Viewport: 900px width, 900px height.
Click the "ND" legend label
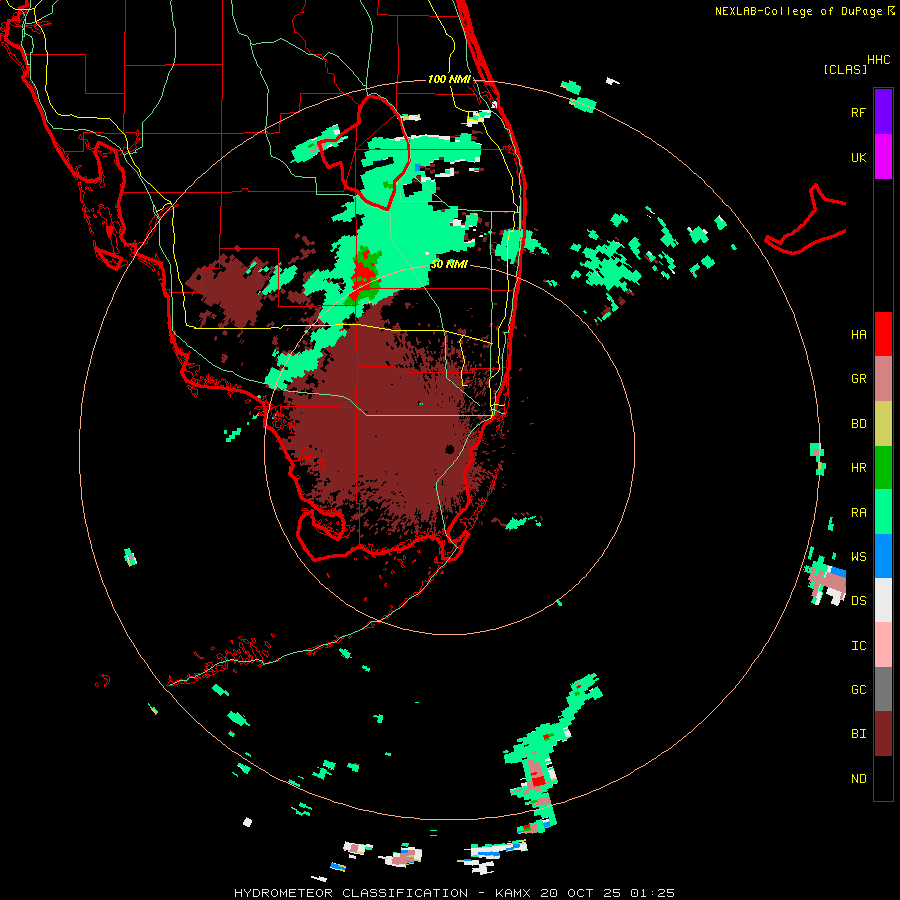click(858, 779)
